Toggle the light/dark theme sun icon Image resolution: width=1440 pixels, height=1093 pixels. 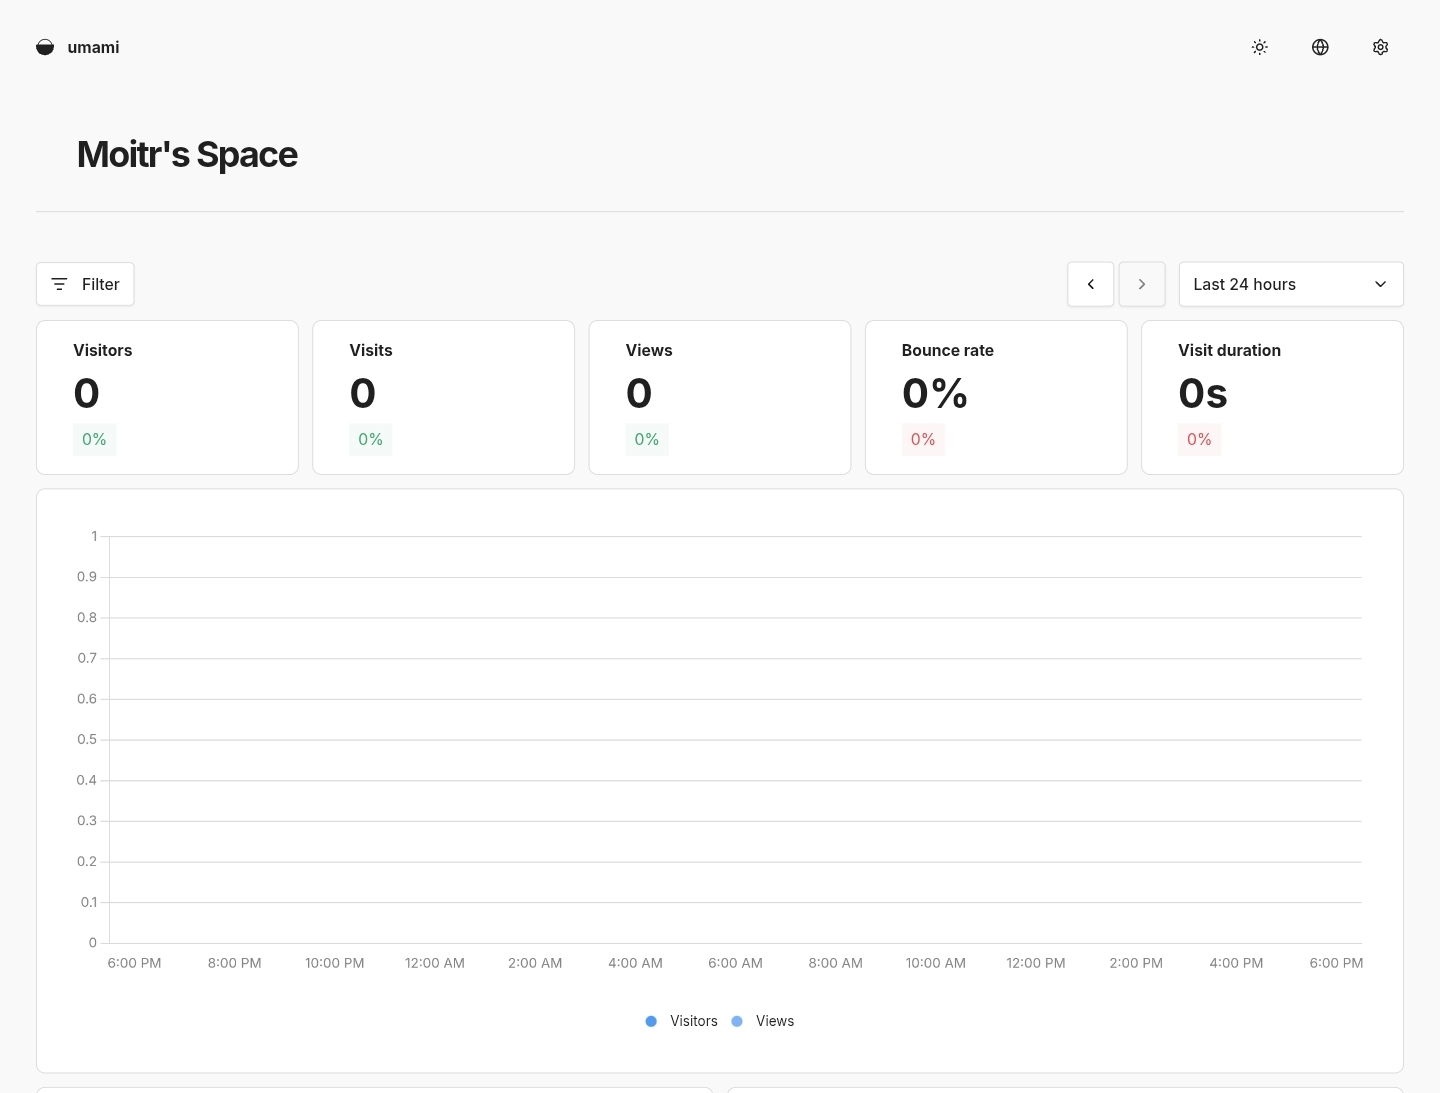(x=1260, y=47)
